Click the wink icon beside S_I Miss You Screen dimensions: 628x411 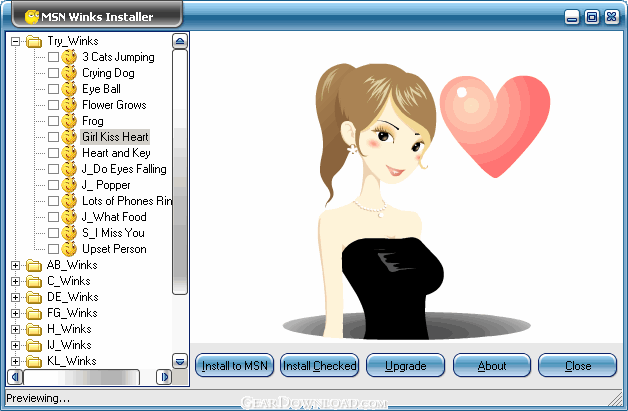click(69, 233)
